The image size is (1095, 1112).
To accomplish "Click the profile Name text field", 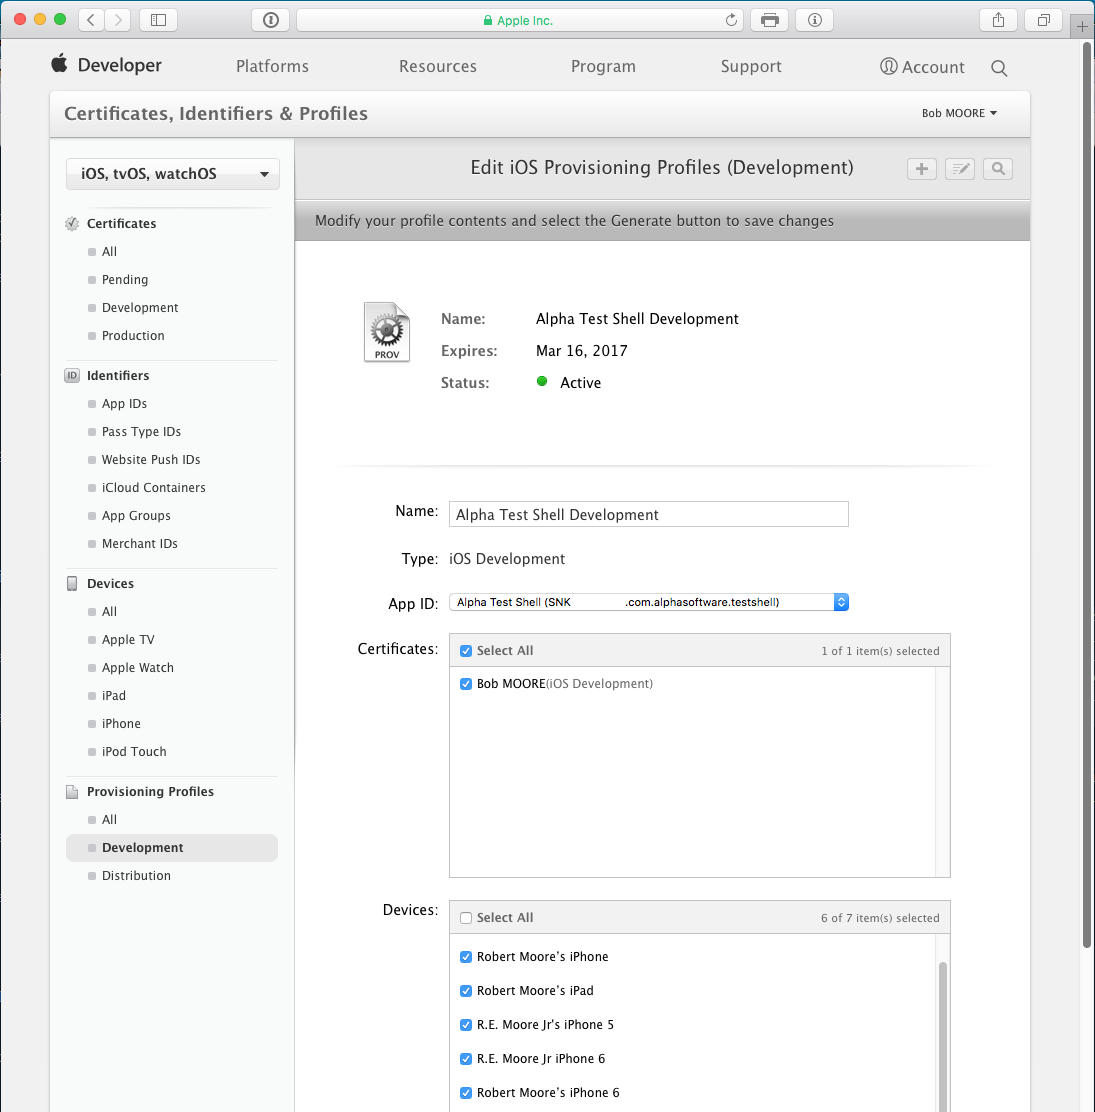I will pyautogui.click(x=649, y=515).
